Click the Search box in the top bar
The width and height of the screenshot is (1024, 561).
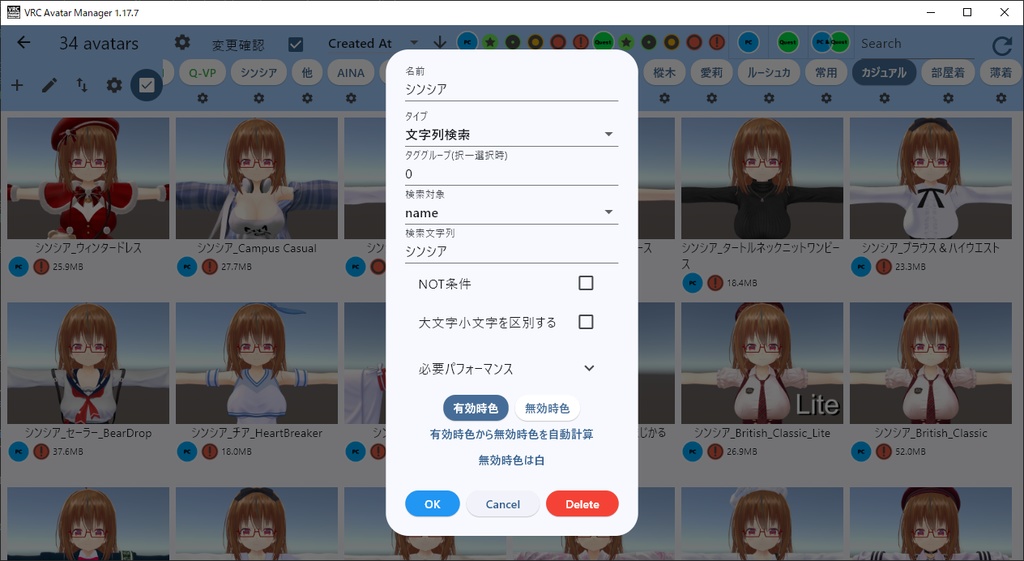tap(917, 44)
